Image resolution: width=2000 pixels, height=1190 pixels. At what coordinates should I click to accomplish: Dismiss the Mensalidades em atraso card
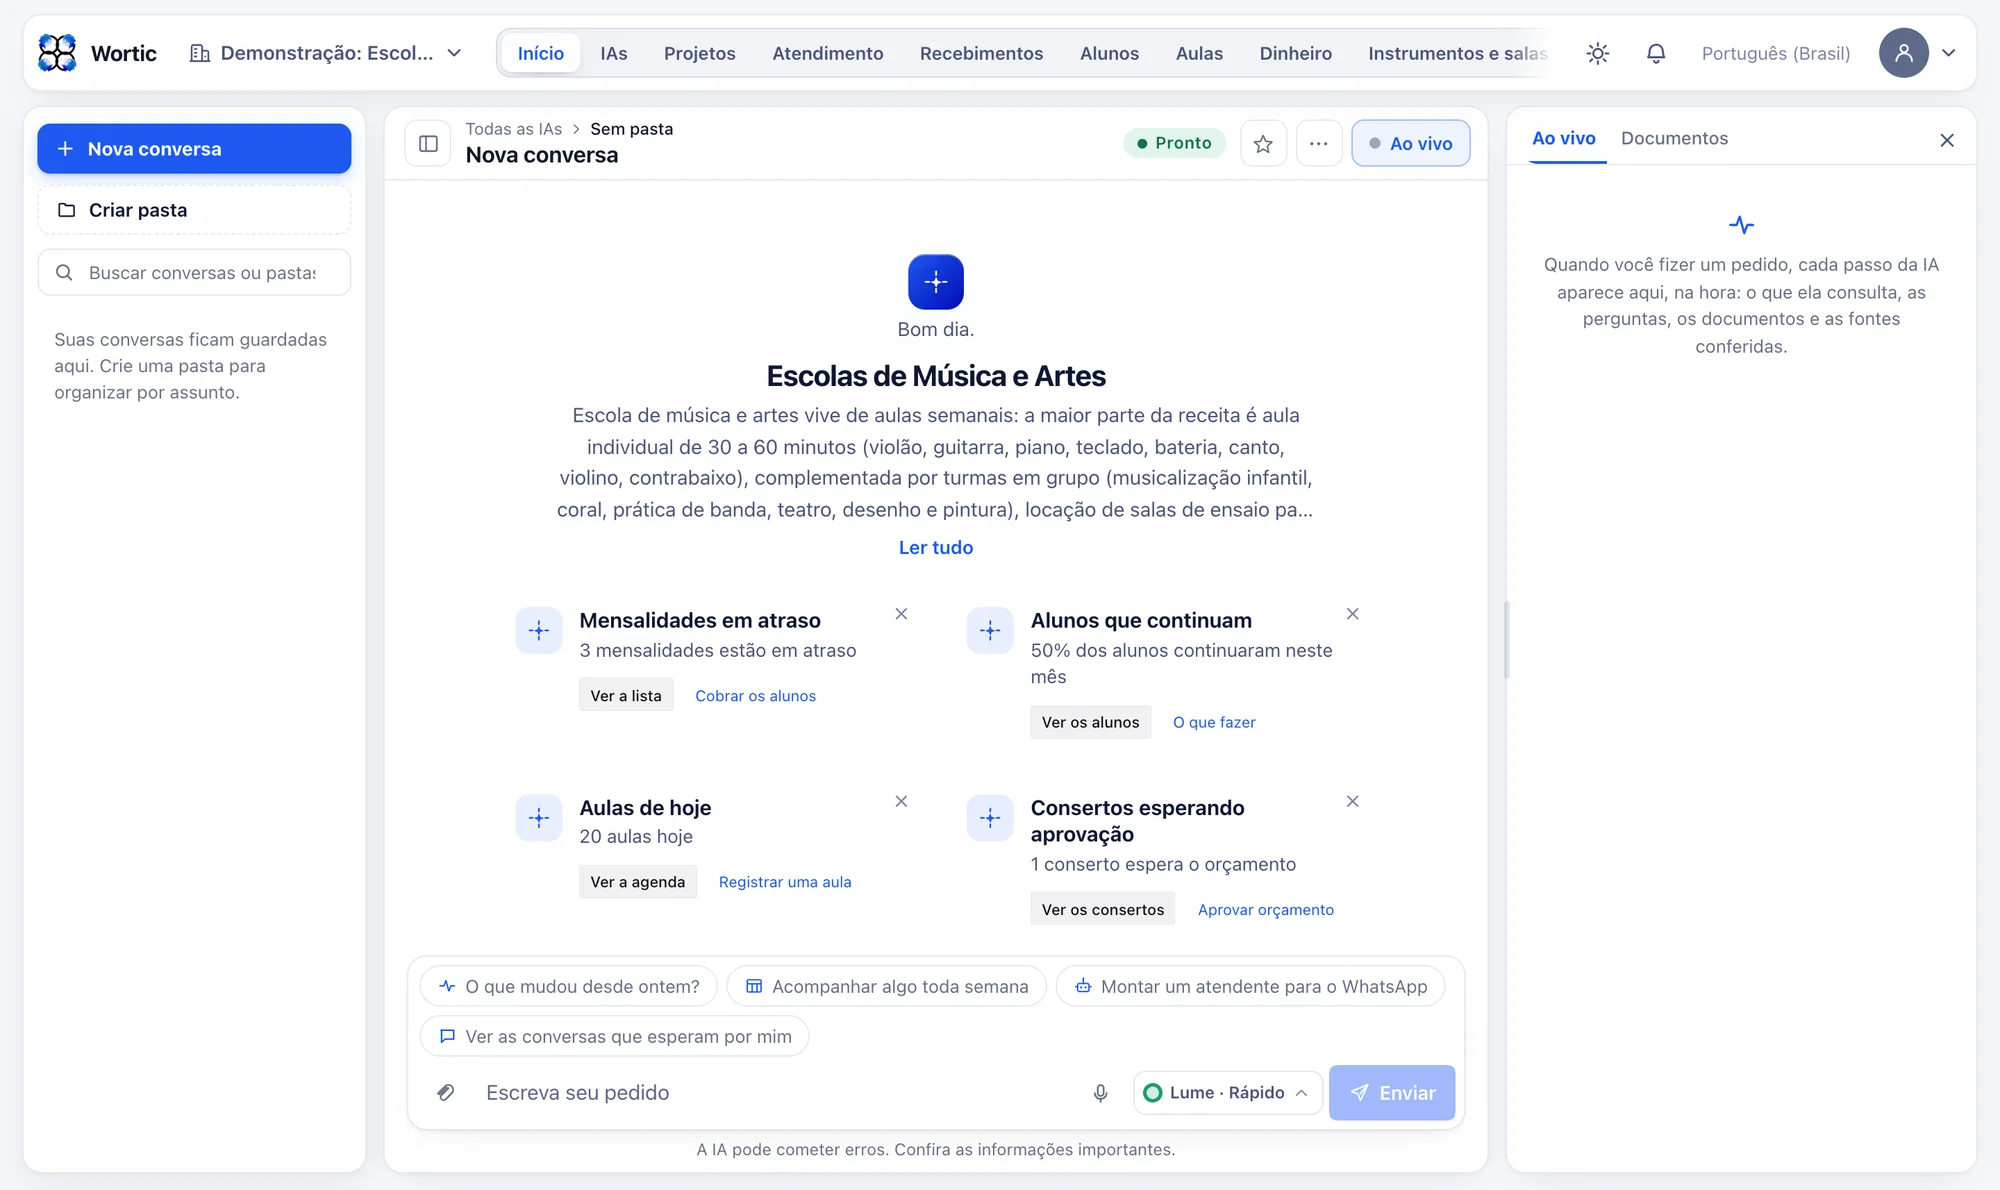[901, 614]
